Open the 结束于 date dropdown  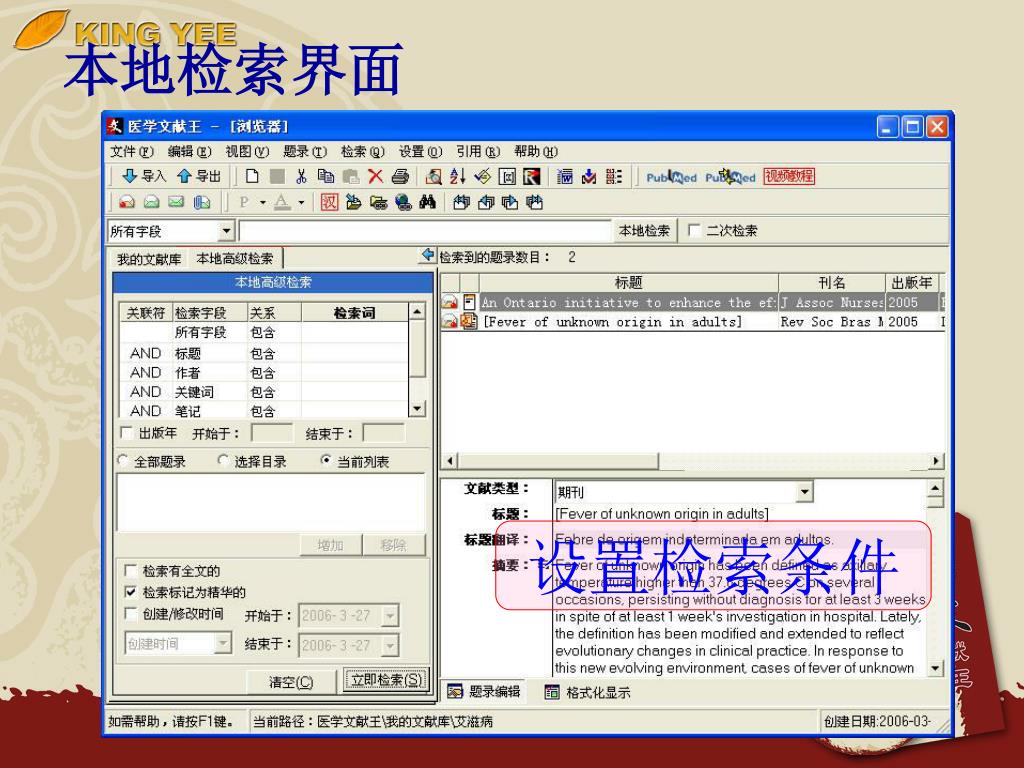[391, 645]
